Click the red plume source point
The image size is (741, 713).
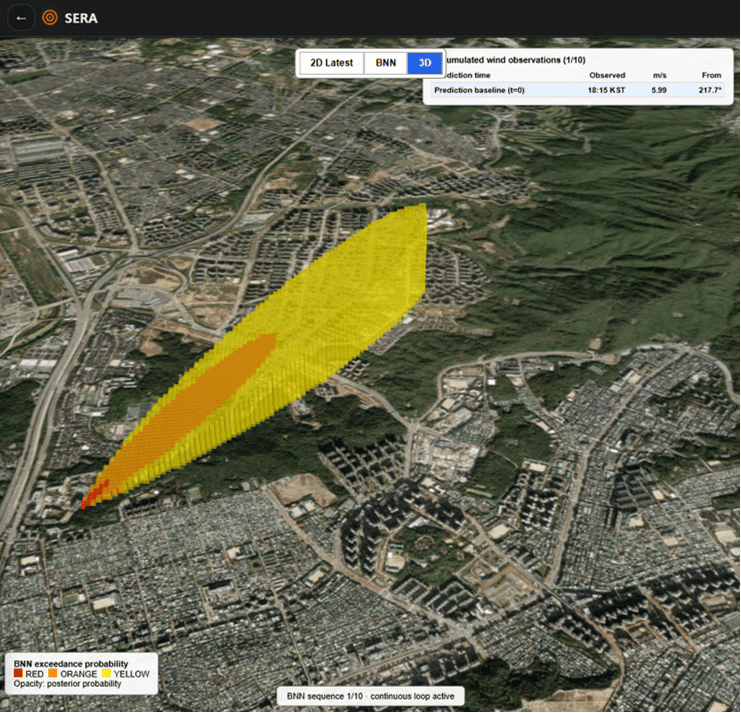[x=94, y=496]
